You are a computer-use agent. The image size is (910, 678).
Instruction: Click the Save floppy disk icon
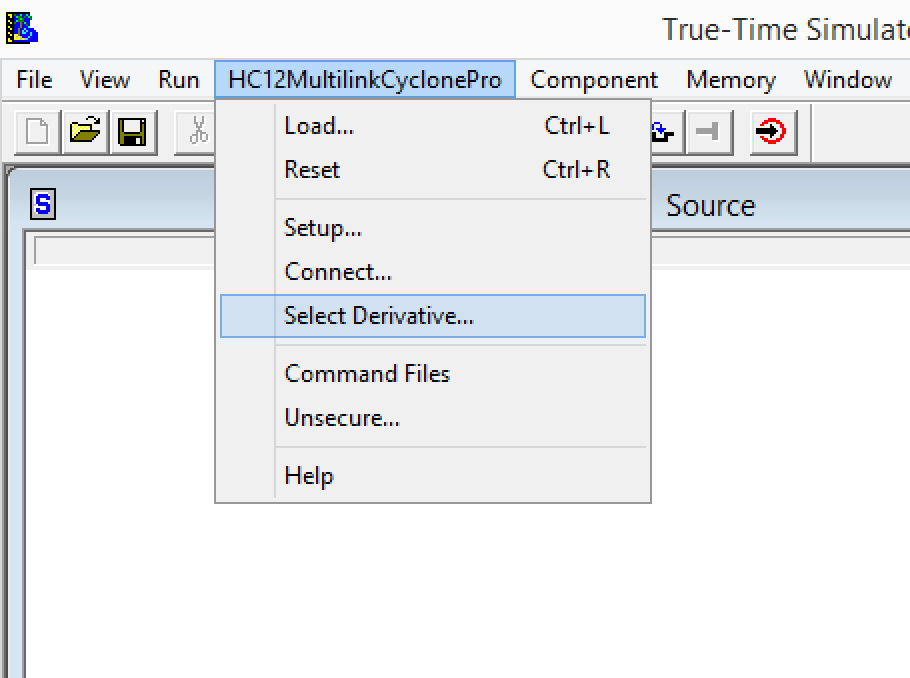[132, 132]
